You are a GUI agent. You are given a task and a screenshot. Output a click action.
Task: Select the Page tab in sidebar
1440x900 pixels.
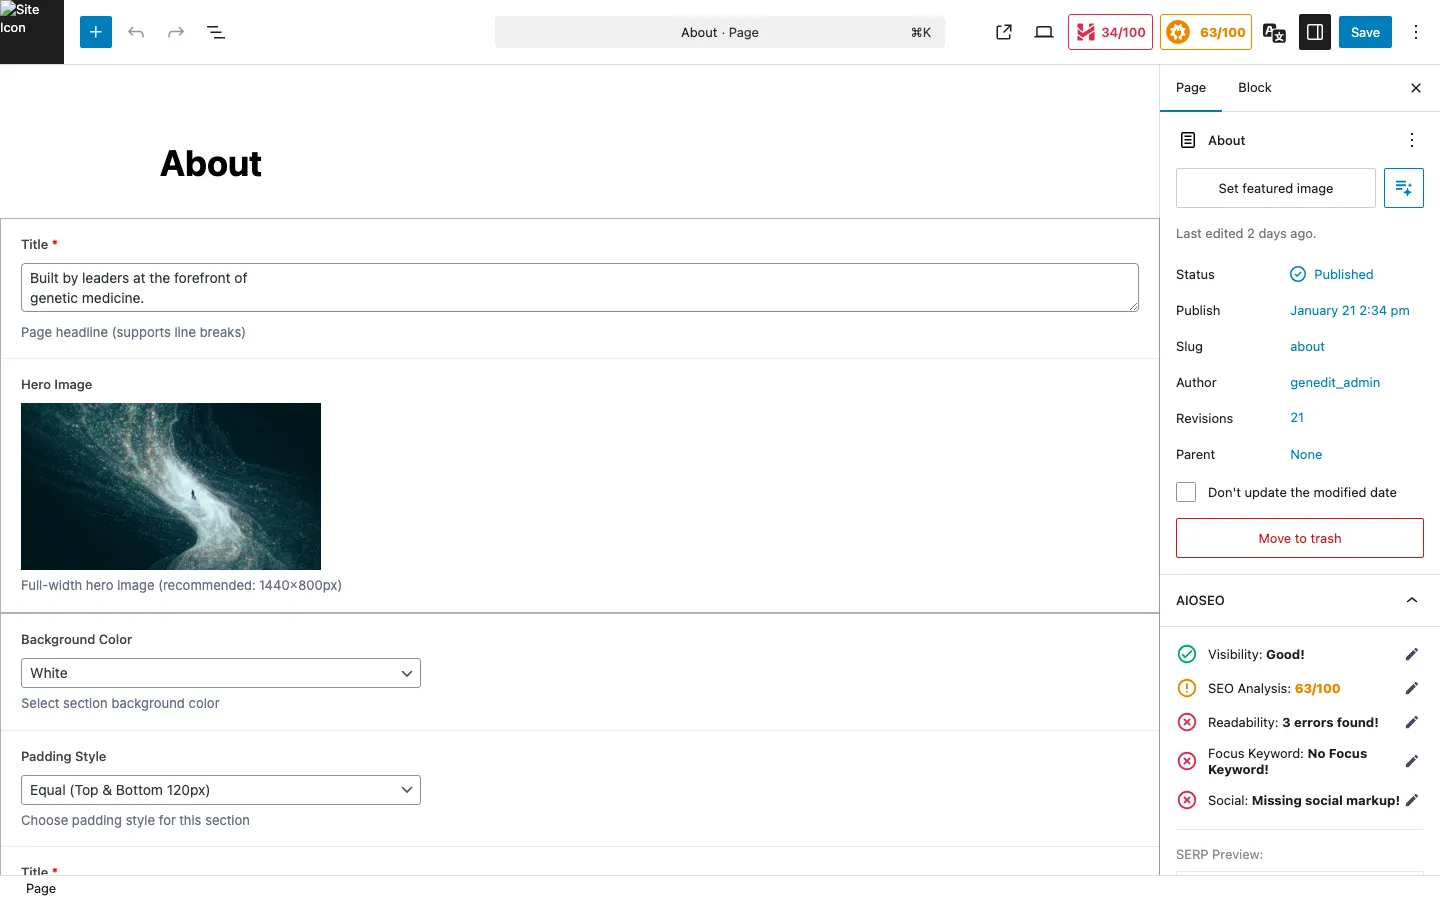point(1191,88)
